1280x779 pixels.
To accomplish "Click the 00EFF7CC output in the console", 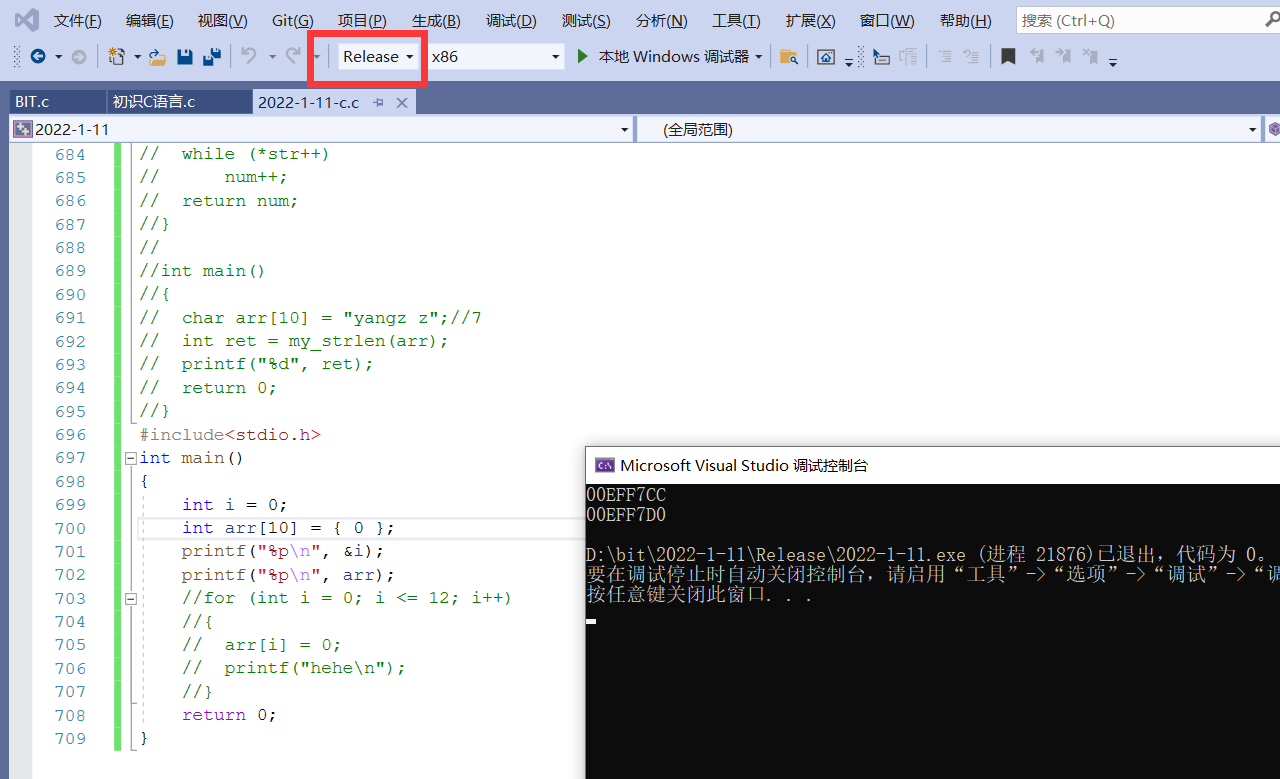I will pos(626,495).
